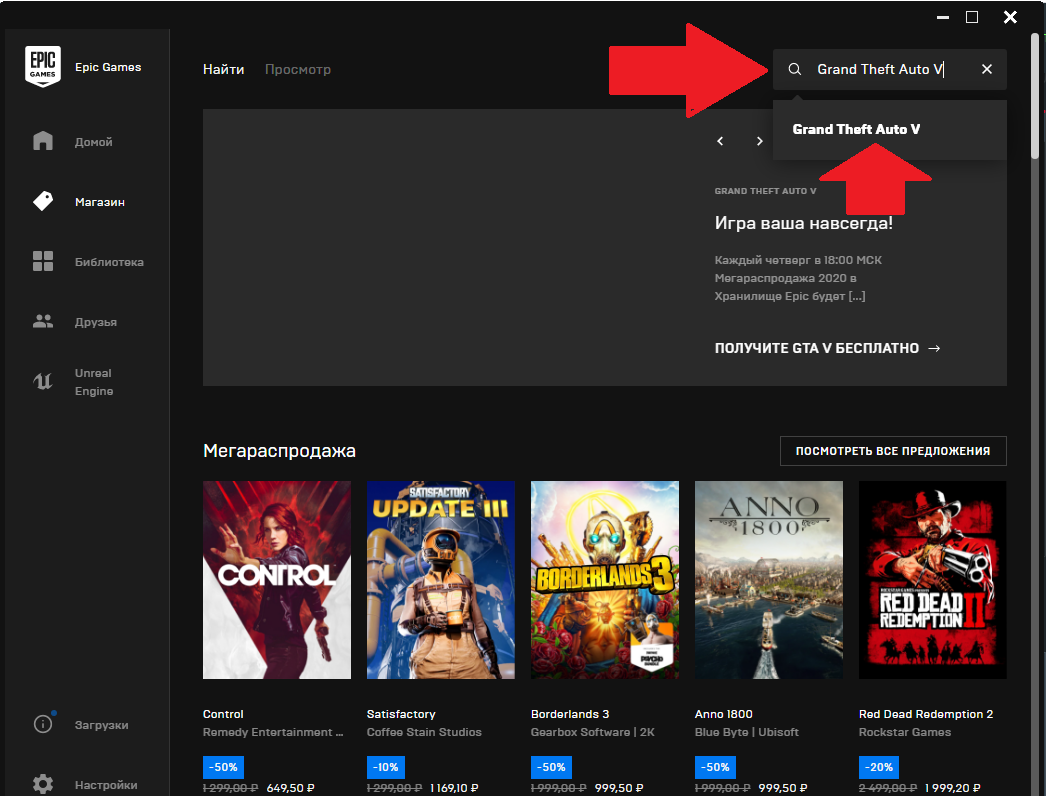Click the Control game title
The height and width of the screenshot is (796, 1046).
(223, 714)
